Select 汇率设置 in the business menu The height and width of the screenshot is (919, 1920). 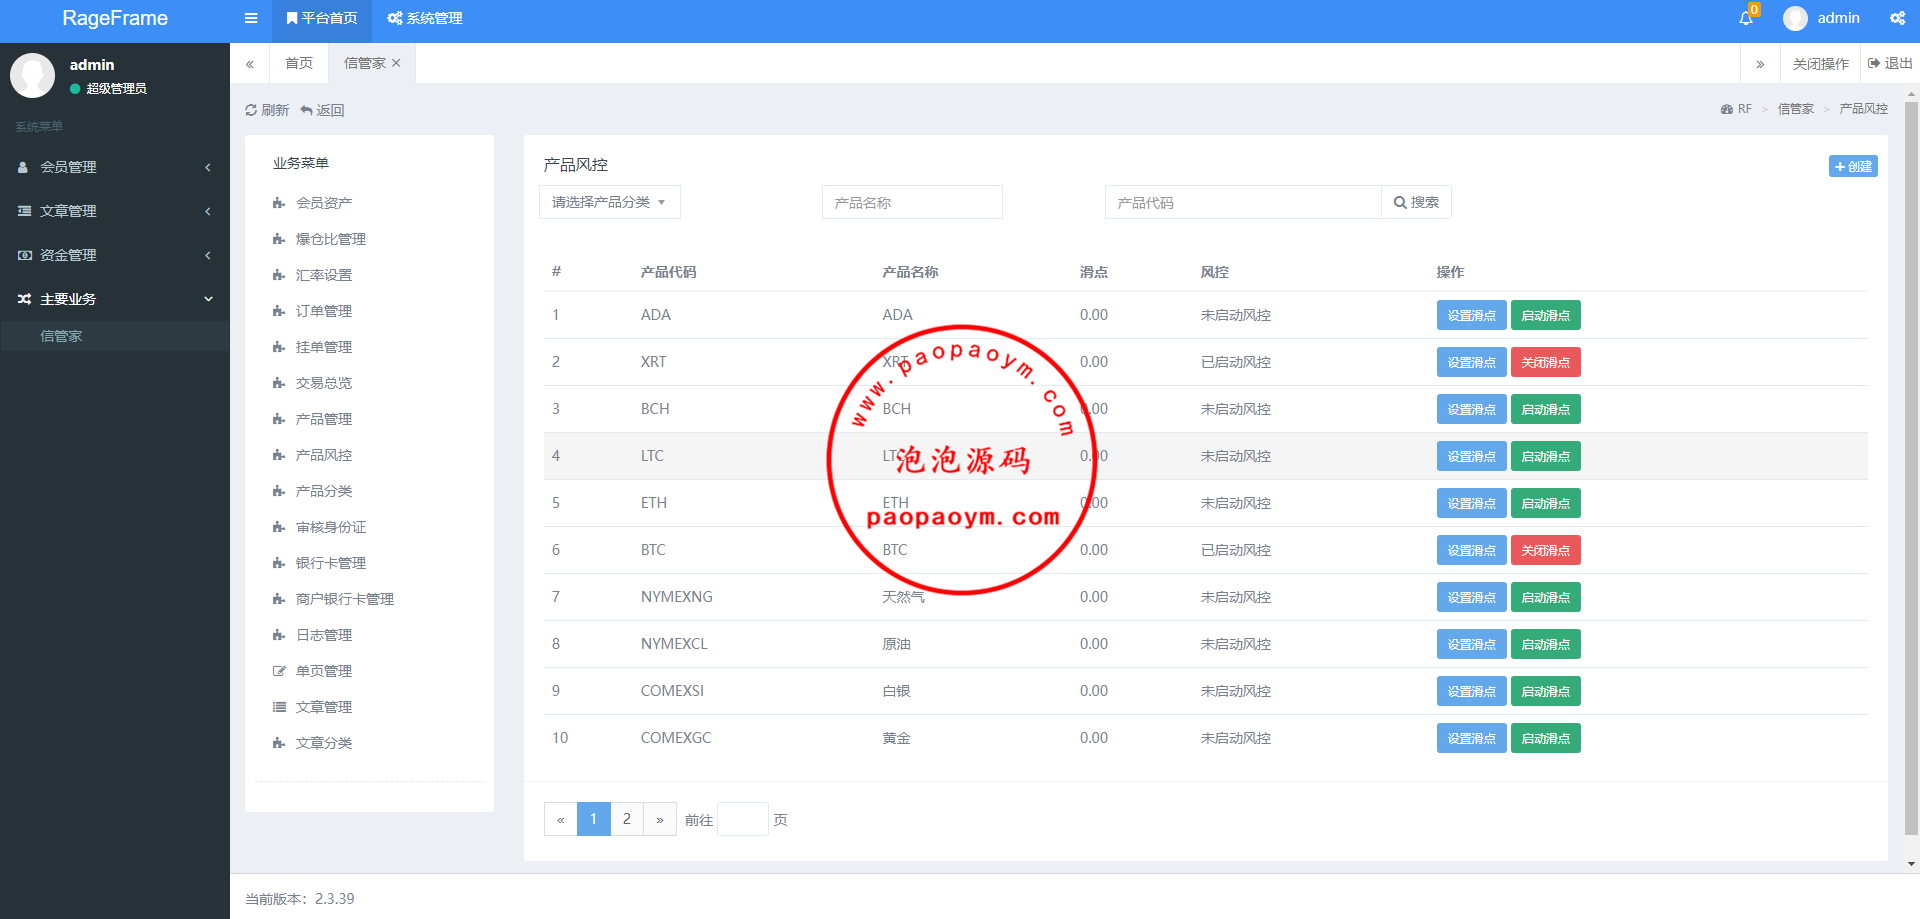(323, 275)
